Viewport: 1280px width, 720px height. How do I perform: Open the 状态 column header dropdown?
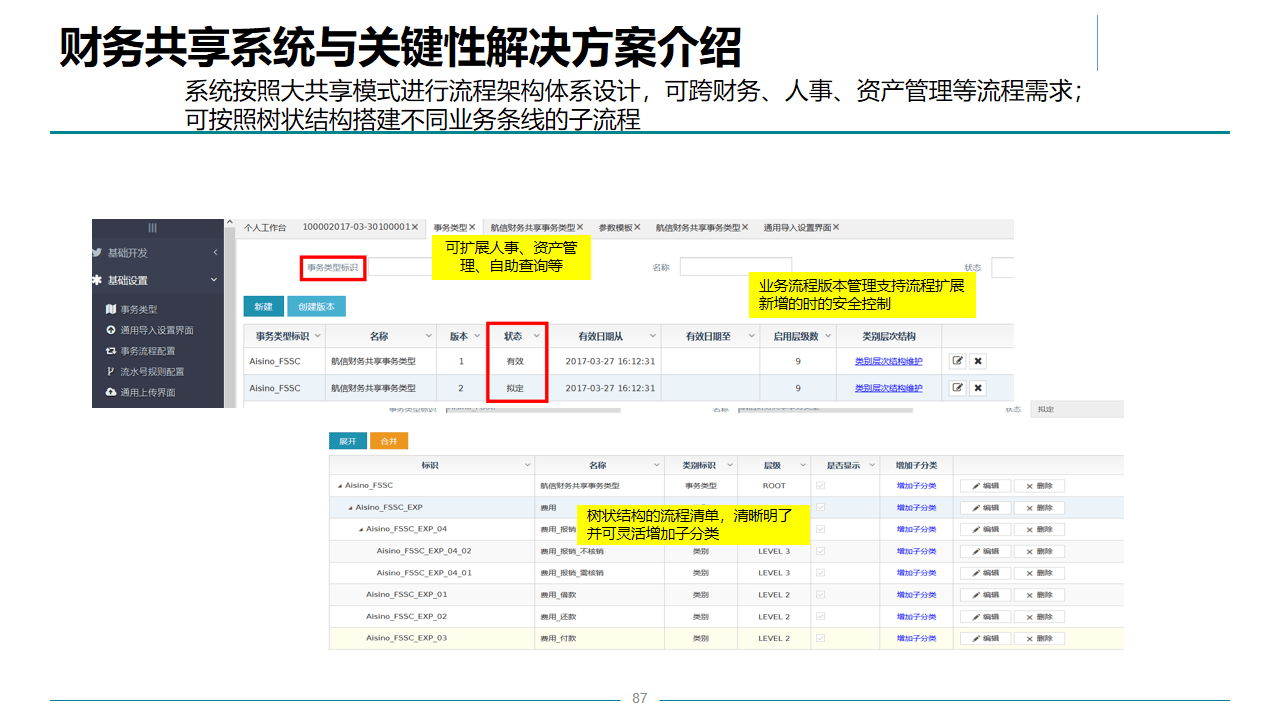[x=536, y=336]
